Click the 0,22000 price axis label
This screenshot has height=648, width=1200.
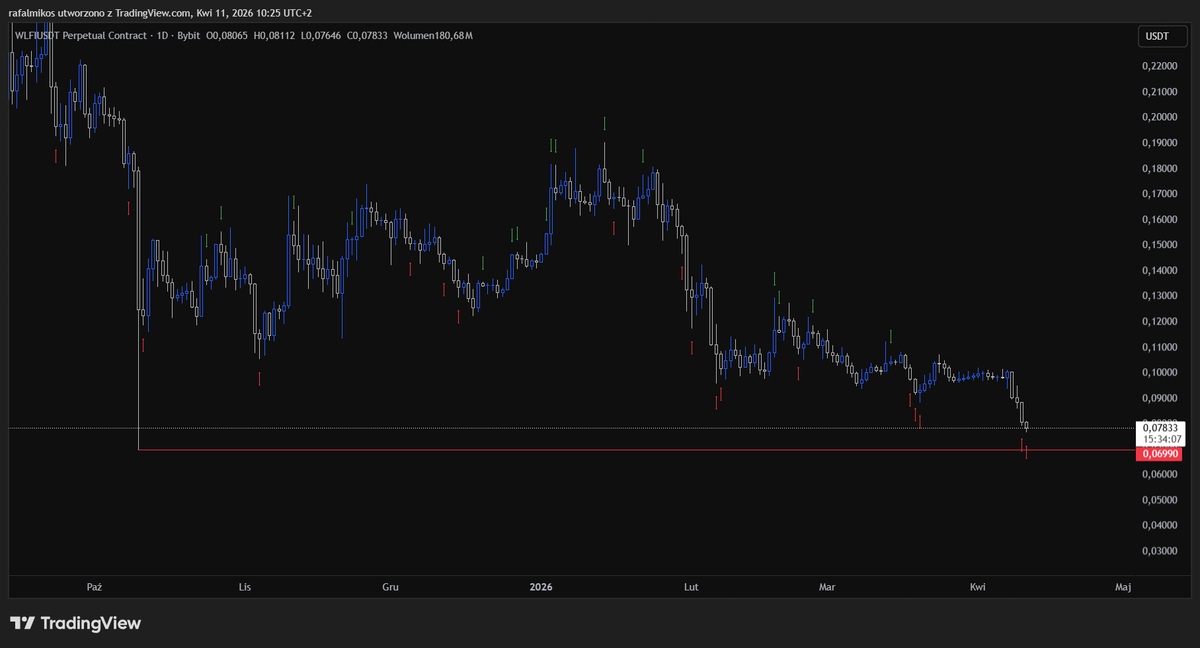coord(1159,66)
